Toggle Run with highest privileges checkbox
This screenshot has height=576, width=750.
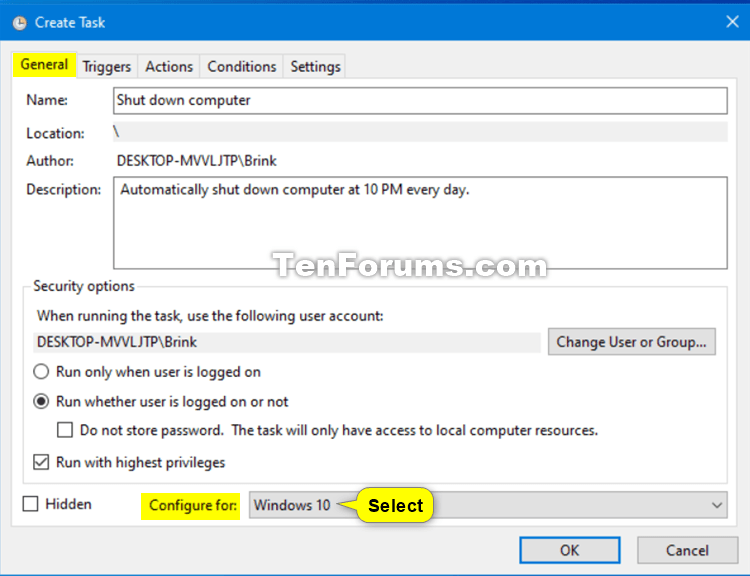(41, 462)
